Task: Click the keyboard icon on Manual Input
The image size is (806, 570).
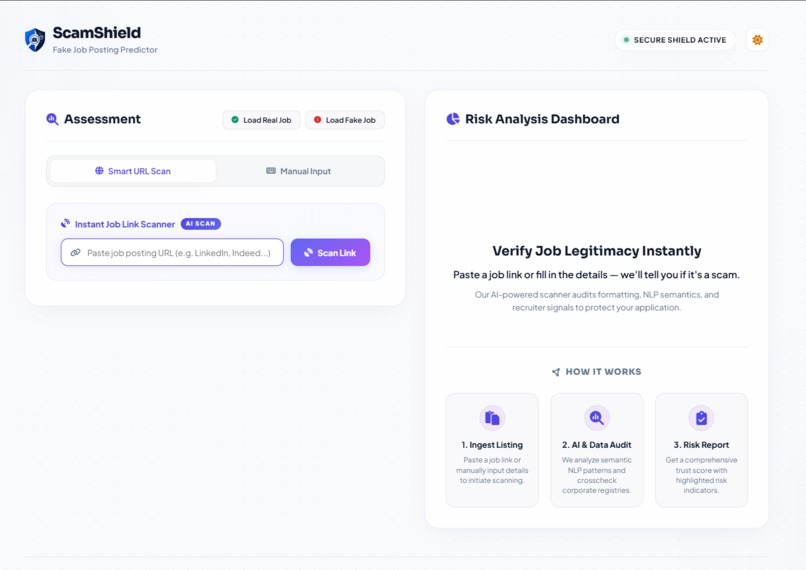Action: [x=271, y=171]
